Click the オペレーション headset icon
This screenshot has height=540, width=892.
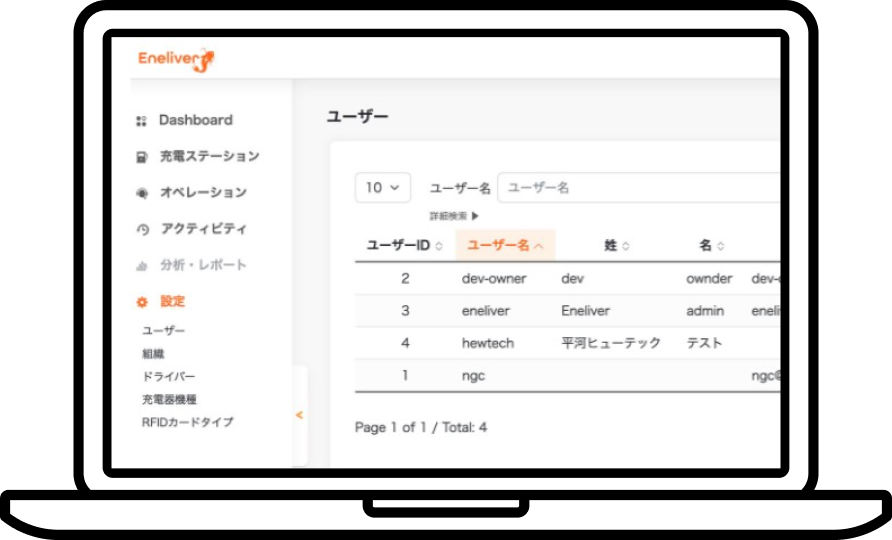pyautogui.click(x=142, y=193)
